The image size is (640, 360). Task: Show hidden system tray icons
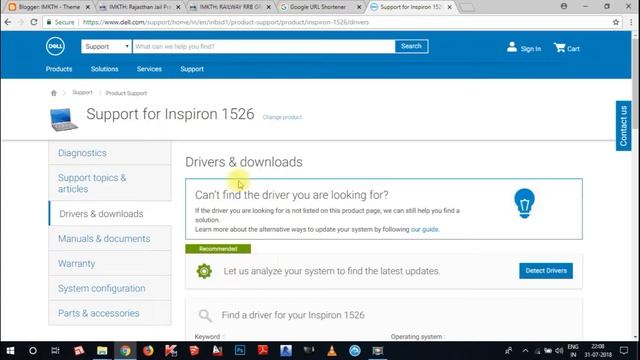(525, 351)
